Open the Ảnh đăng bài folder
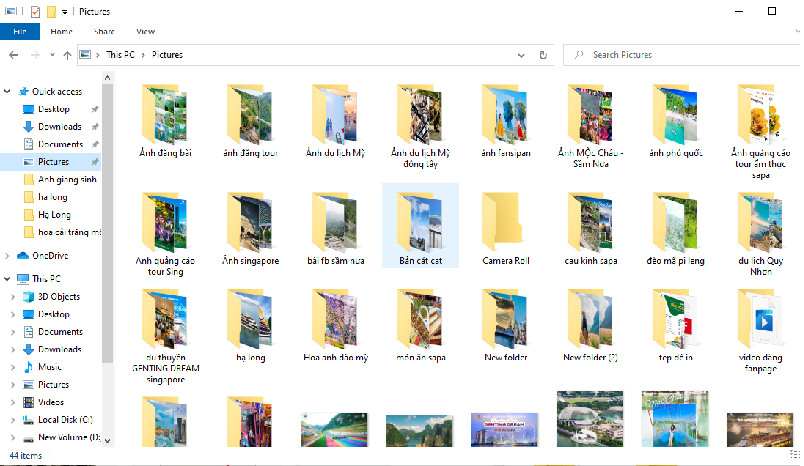Screen dimensions: 804x466 tap(165, 120)
